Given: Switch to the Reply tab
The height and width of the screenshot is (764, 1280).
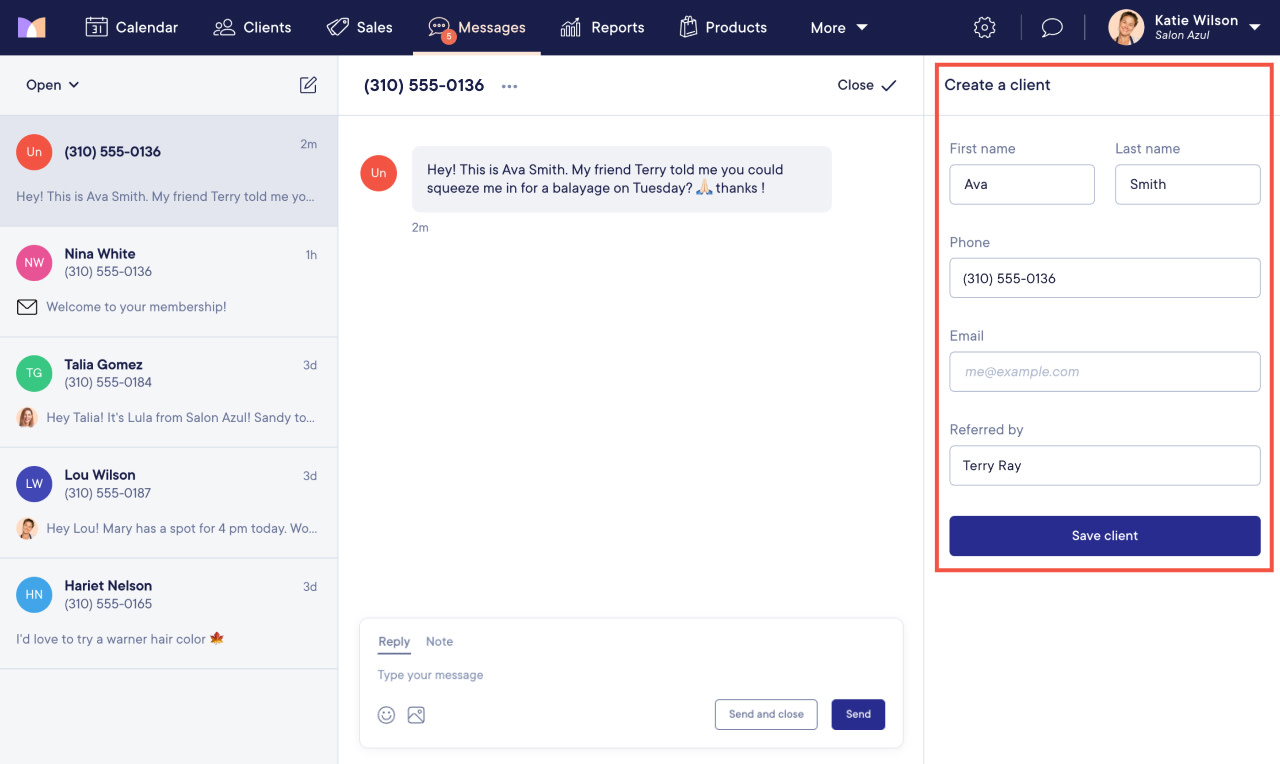Looking at the screenshot, I should pyautogui.click(x=394, y=642).
